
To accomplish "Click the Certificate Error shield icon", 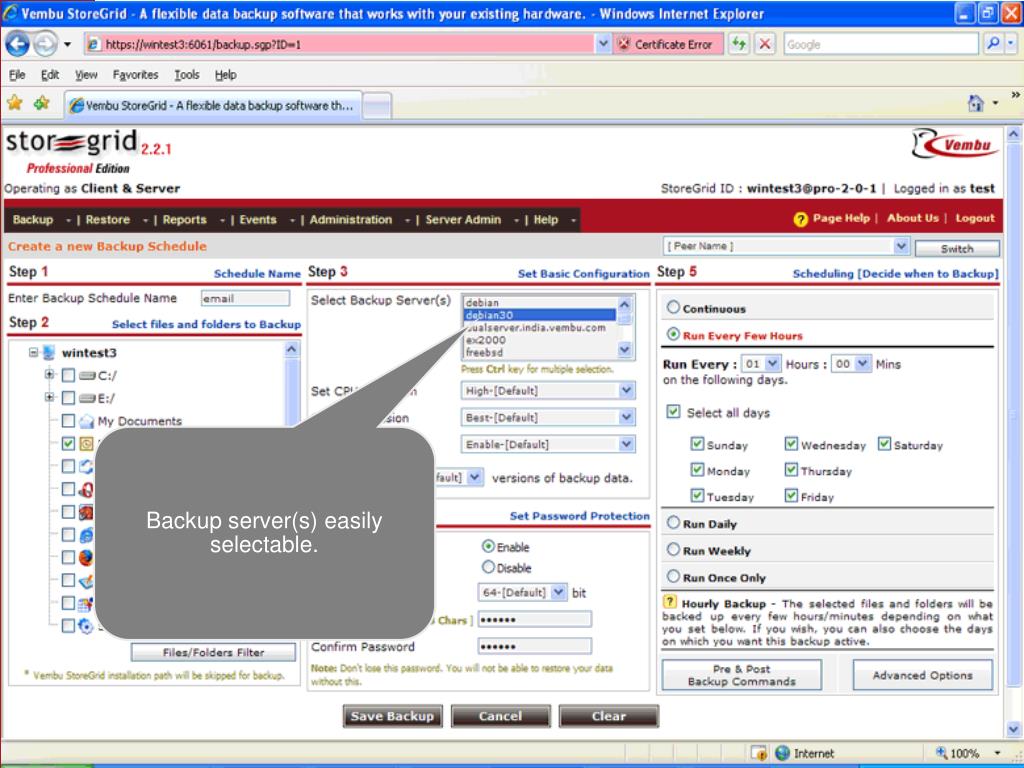I will (624, 44).
